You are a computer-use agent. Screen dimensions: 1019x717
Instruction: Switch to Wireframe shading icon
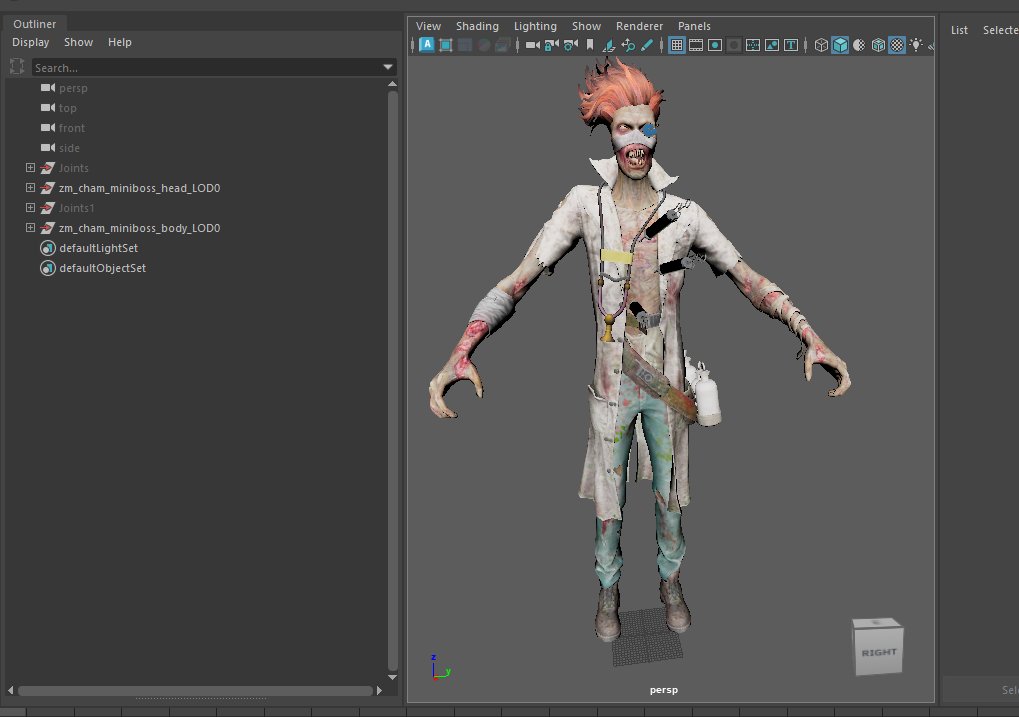click(821, 45)
